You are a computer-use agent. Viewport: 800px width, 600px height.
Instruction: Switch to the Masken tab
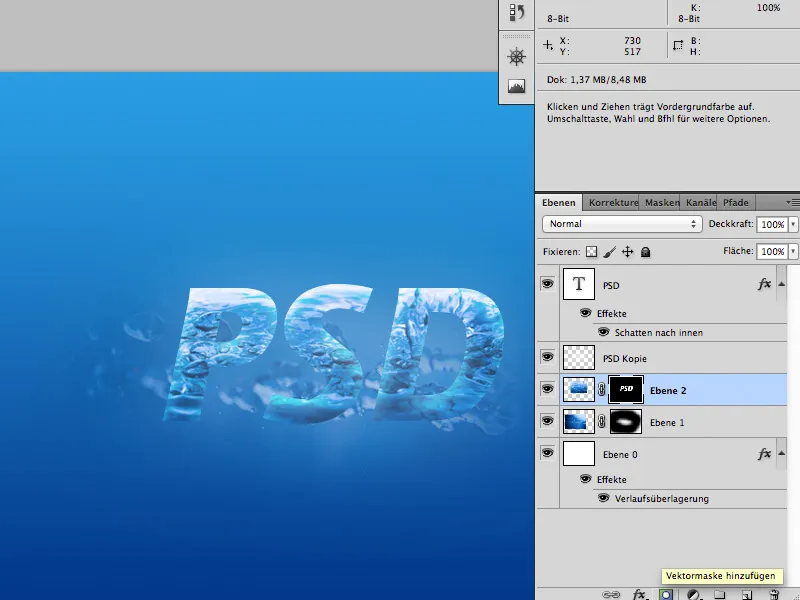click(x=661, y=203)
